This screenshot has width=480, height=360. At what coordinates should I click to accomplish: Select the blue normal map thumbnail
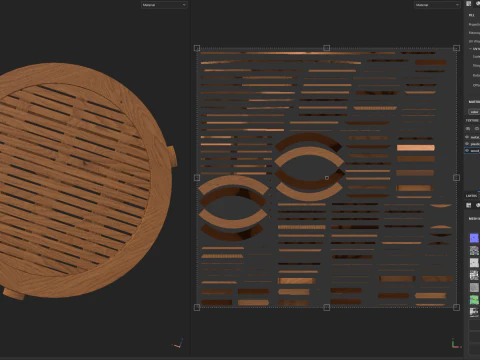pyautogui.click(x=474, y=238)
